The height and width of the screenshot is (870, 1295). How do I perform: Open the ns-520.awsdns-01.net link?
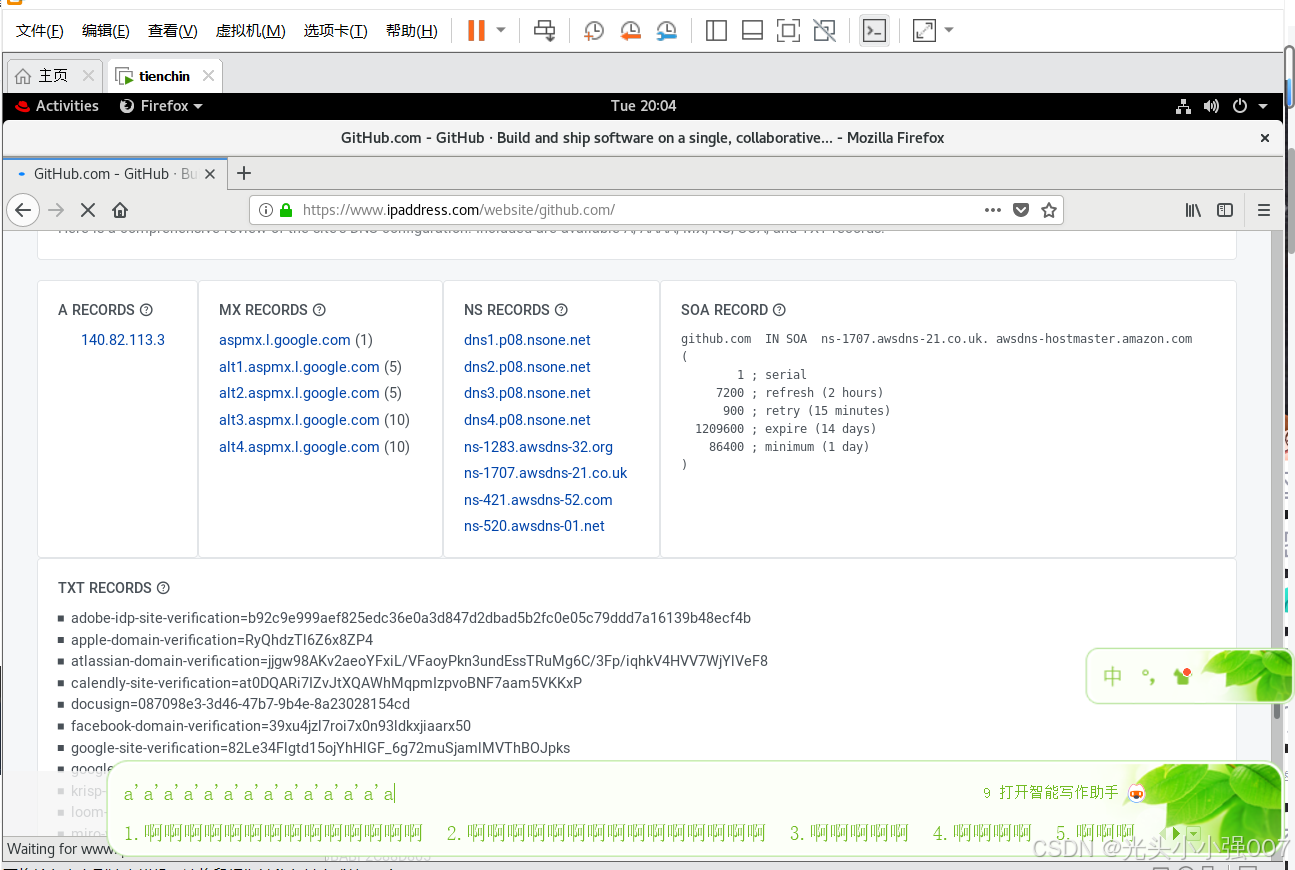pos(534,526)
